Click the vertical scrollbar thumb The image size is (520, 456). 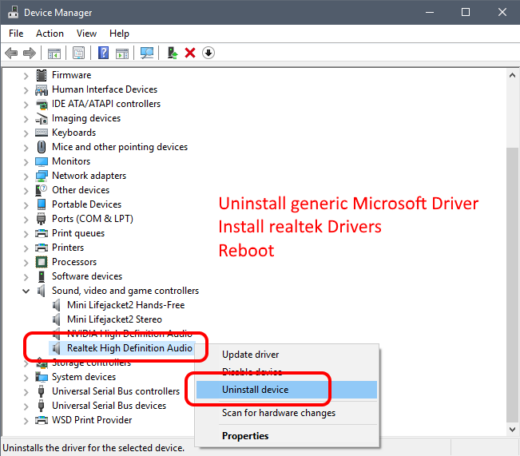tap(513, 285)
